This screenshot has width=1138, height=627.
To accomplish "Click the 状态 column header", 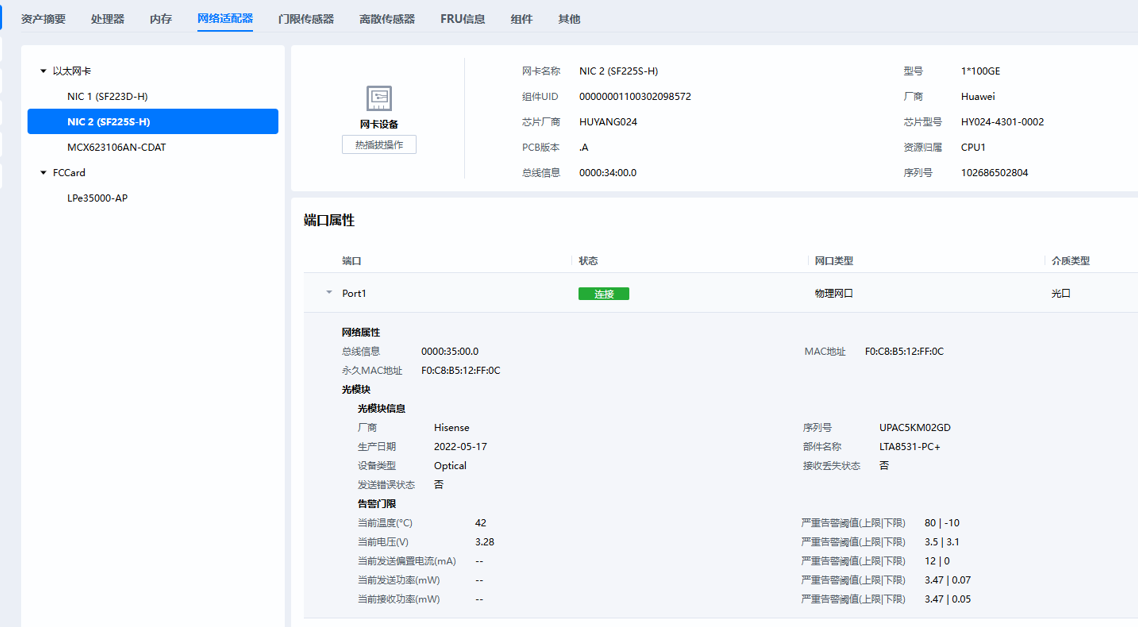I will [x=589, y=261].
